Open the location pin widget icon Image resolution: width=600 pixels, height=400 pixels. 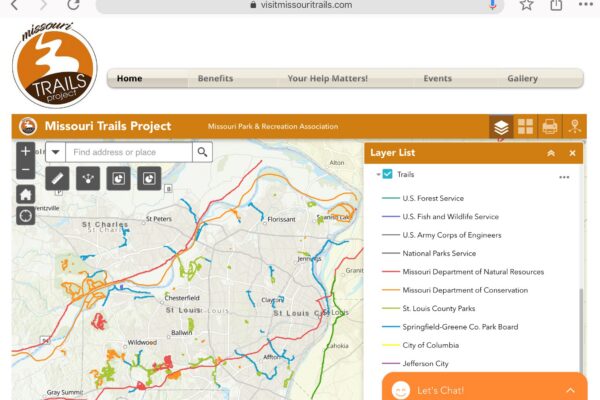point(574,127)
